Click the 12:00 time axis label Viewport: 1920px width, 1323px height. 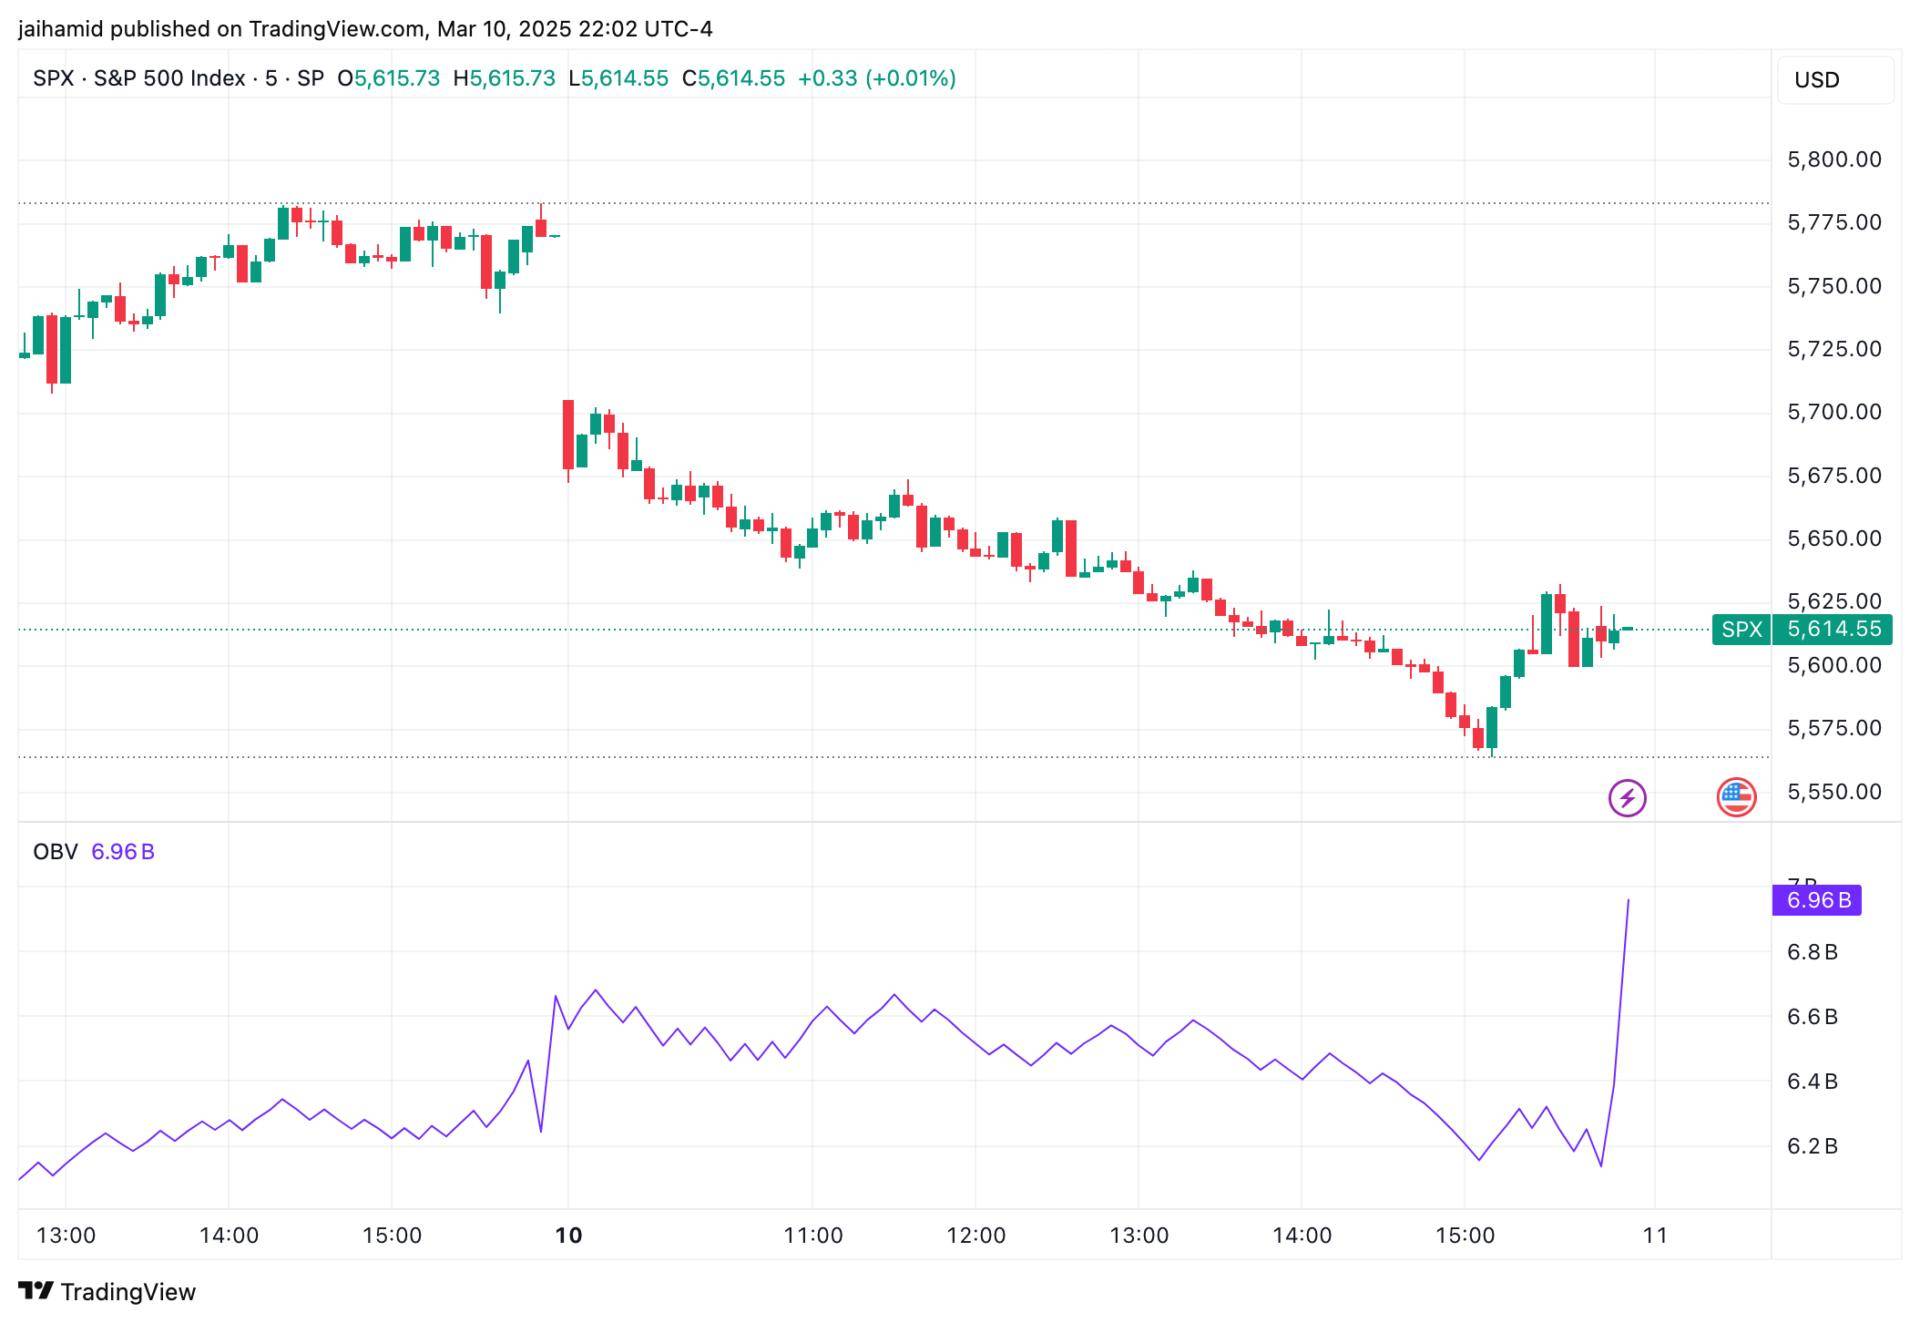pos(976,1235)
